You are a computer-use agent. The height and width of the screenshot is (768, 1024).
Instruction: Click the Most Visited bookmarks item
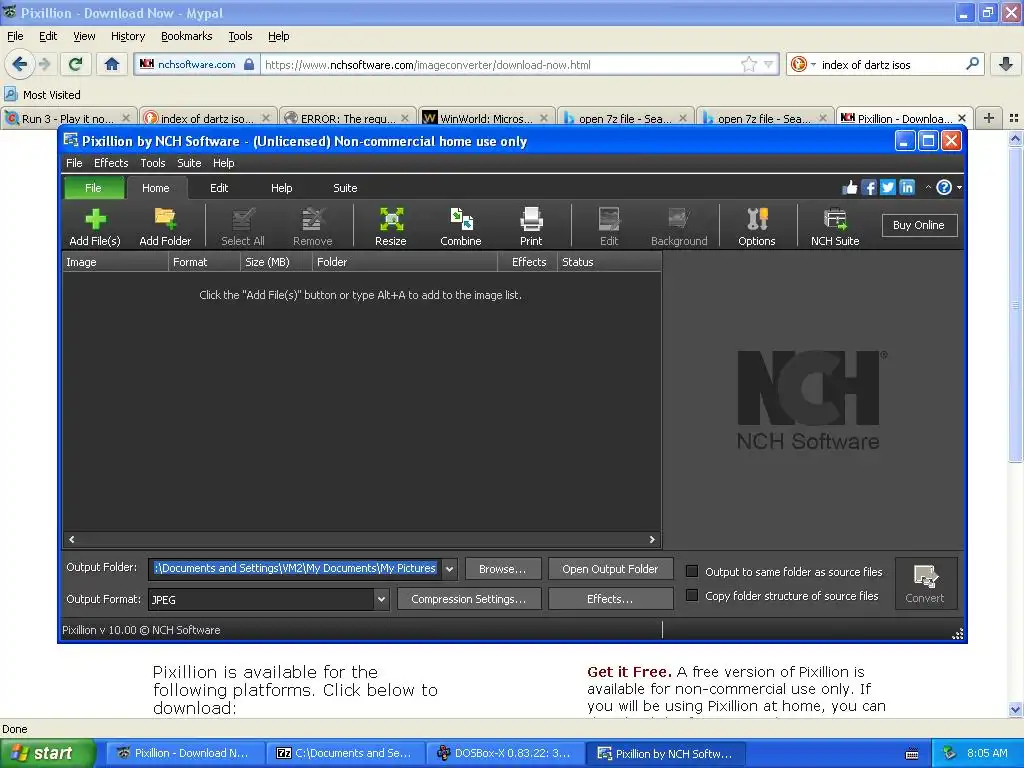[x=43, y=95]
